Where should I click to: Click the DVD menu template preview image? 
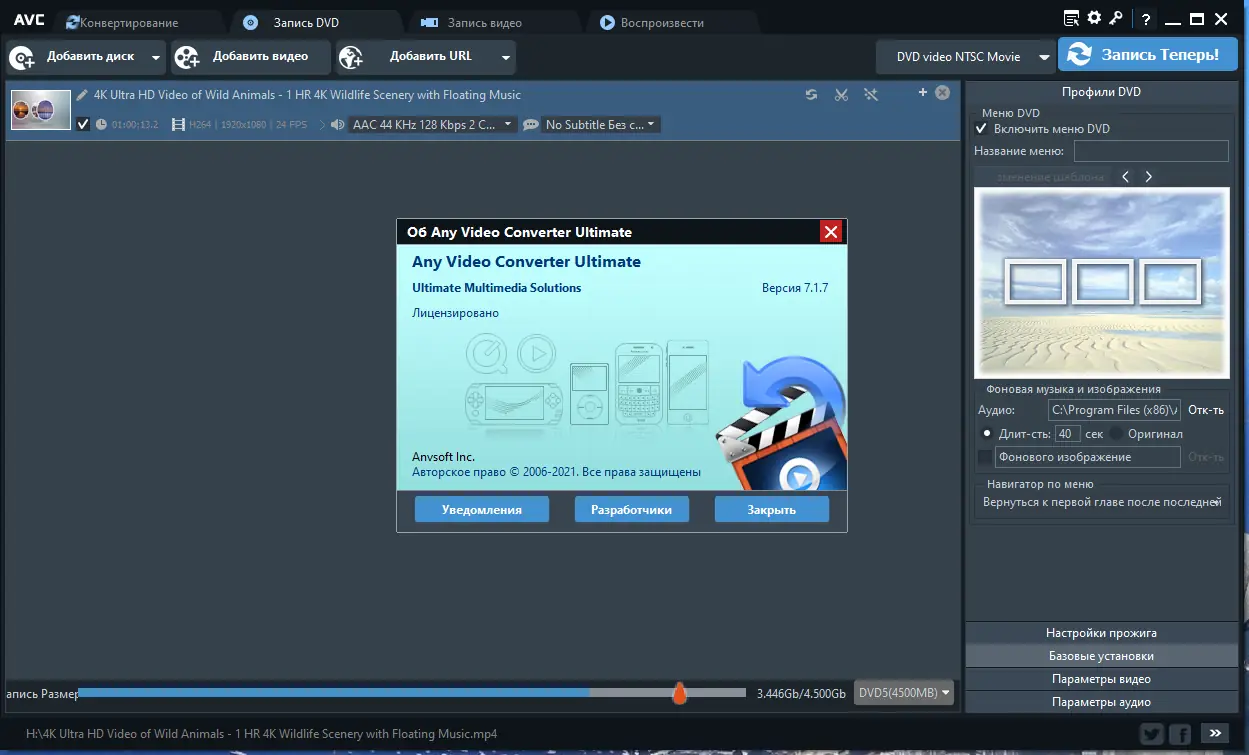click(1101, 283)
